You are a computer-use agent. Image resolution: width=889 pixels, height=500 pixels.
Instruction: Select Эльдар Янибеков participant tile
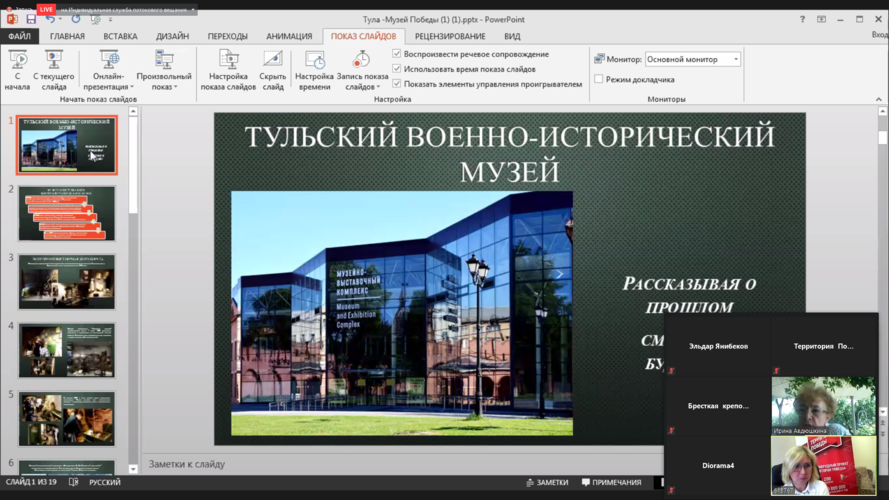point(718,346)
